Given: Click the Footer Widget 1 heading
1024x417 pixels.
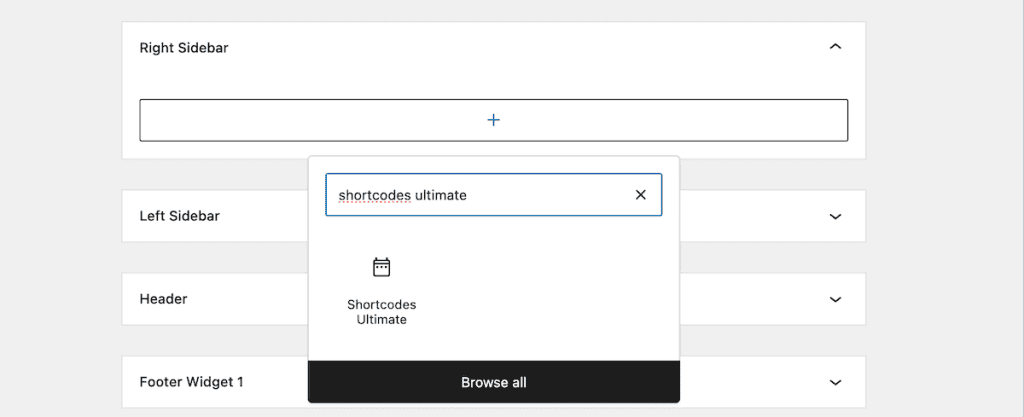Looking at the screenshot, I should pos(191,382).
